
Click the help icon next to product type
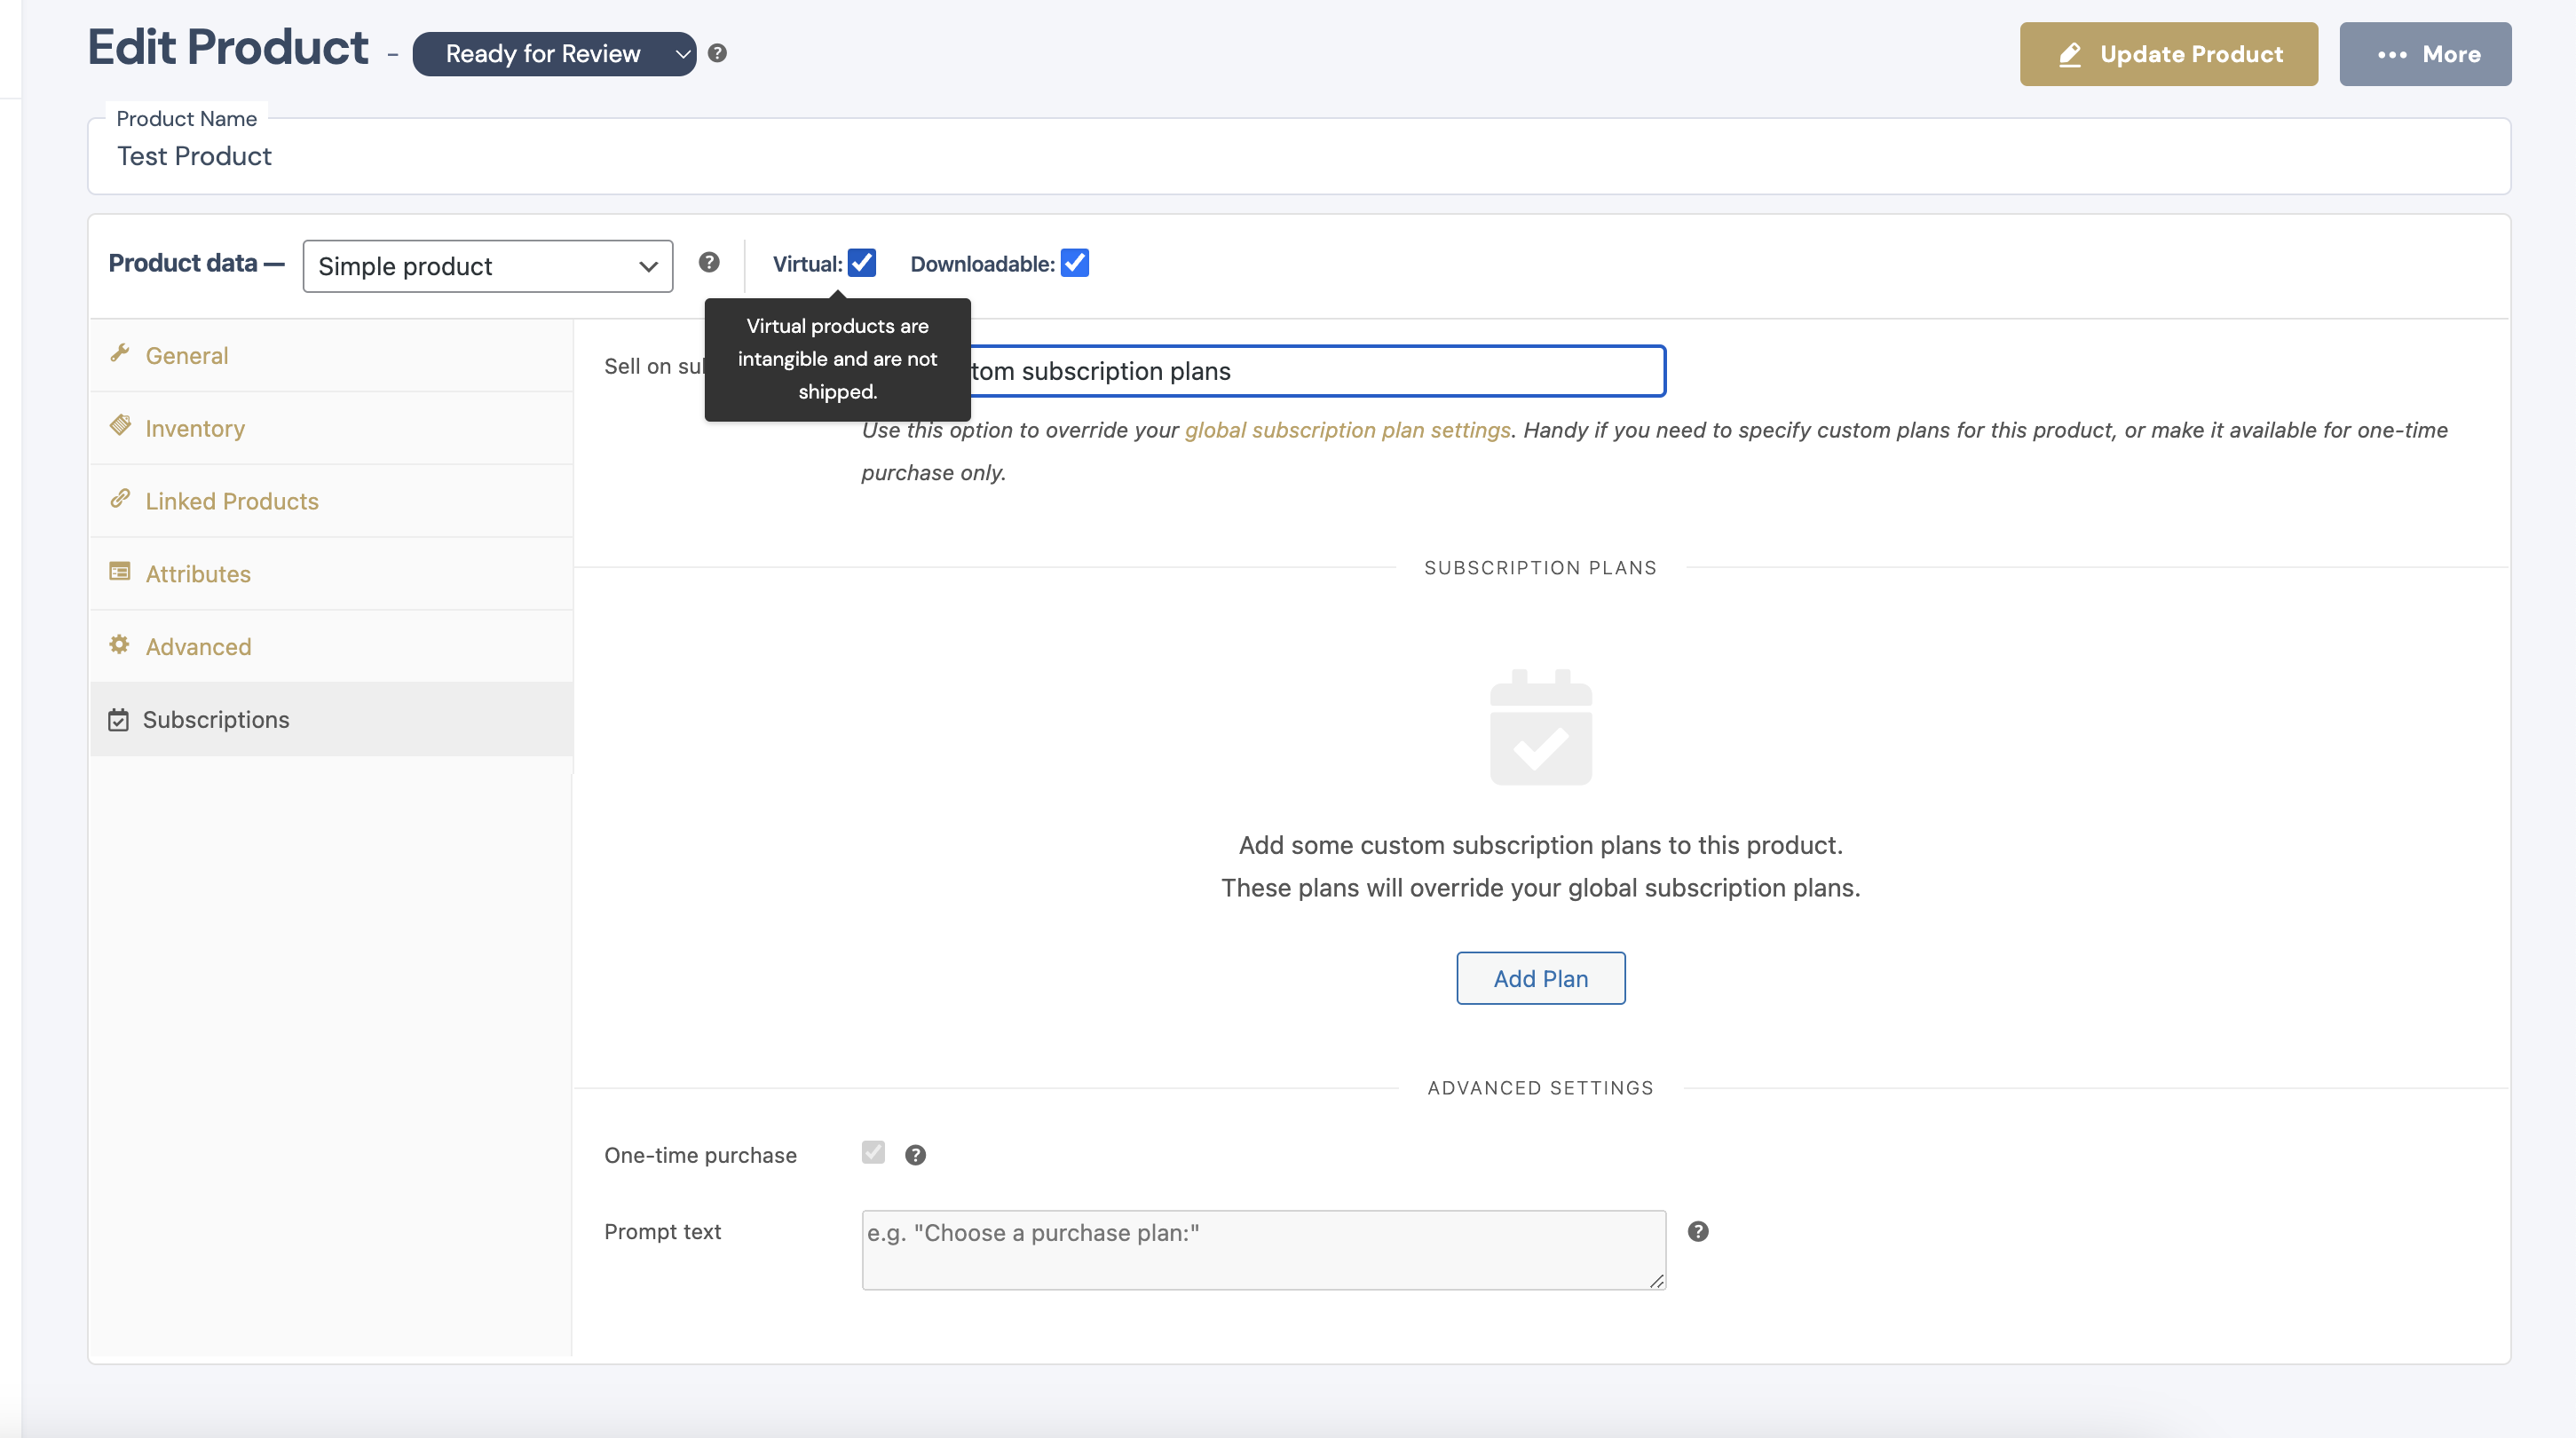click(709, 262)
